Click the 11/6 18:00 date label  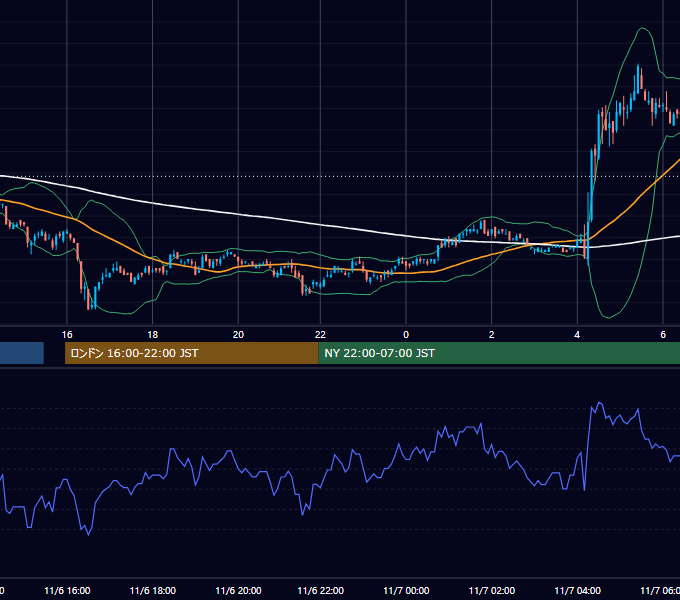[x=153, y=590]
